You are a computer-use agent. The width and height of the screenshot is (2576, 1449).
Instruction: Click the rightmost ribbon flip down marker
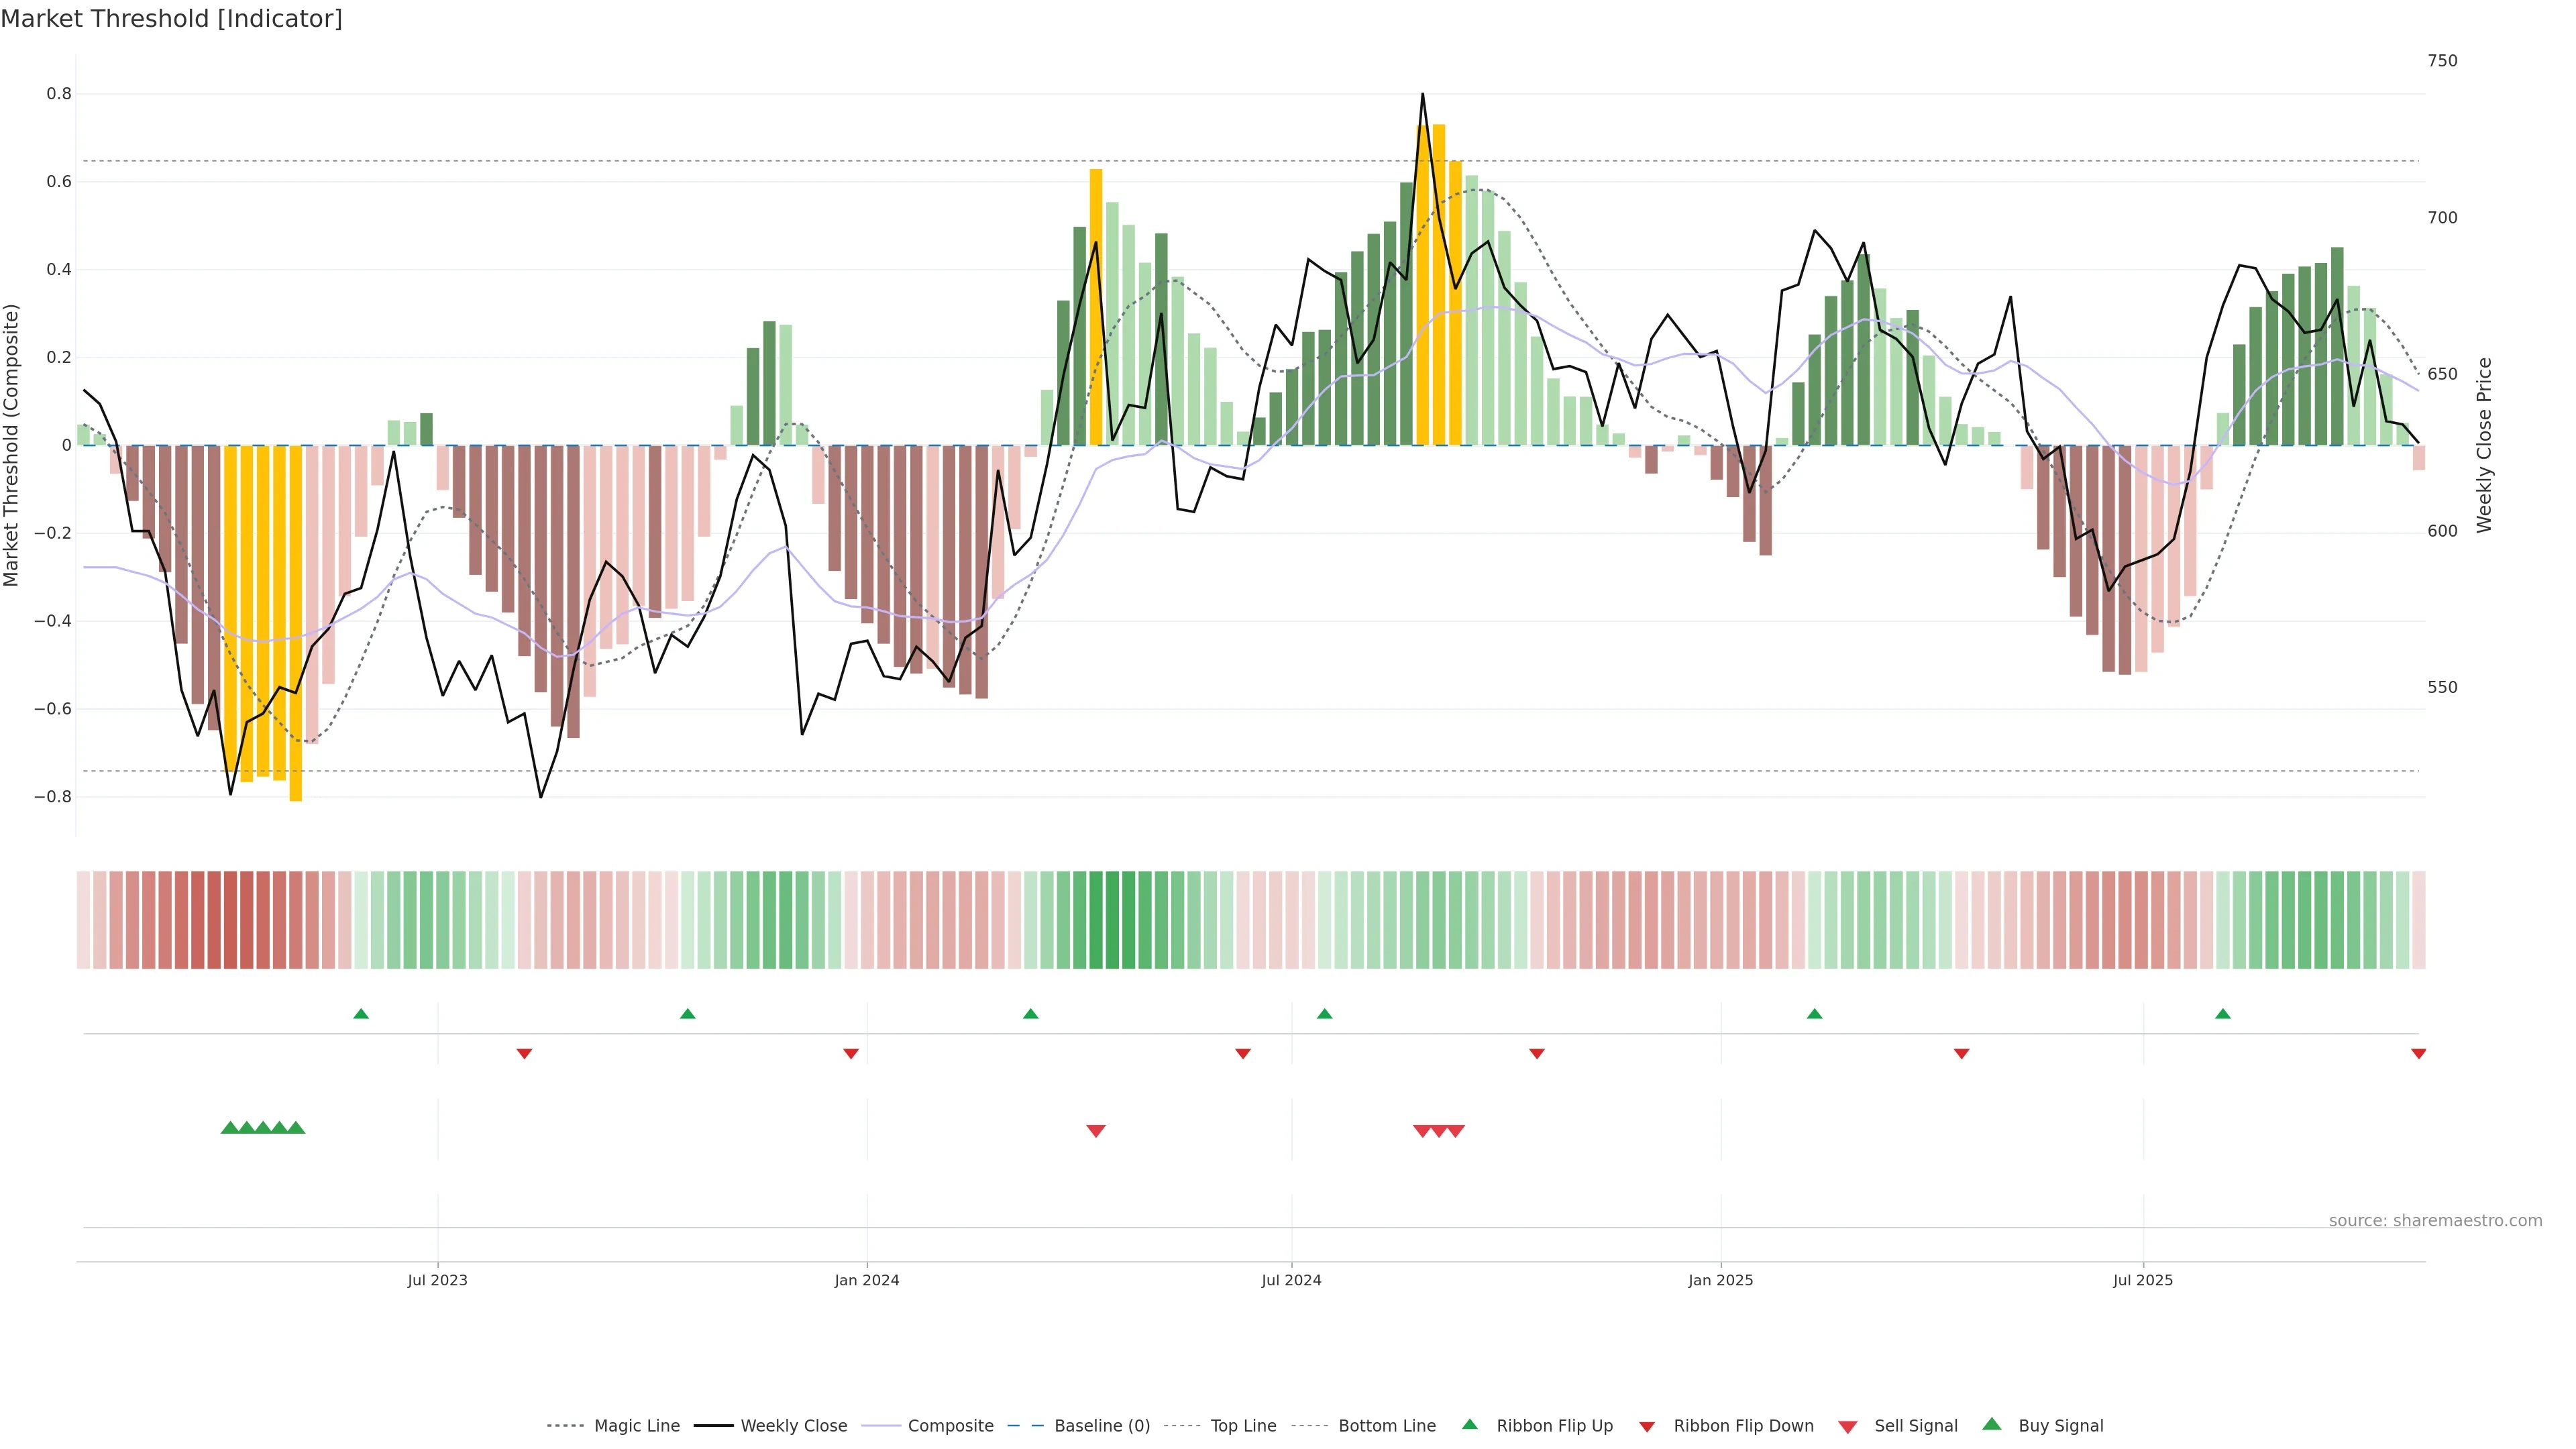coord(2418,1054)
